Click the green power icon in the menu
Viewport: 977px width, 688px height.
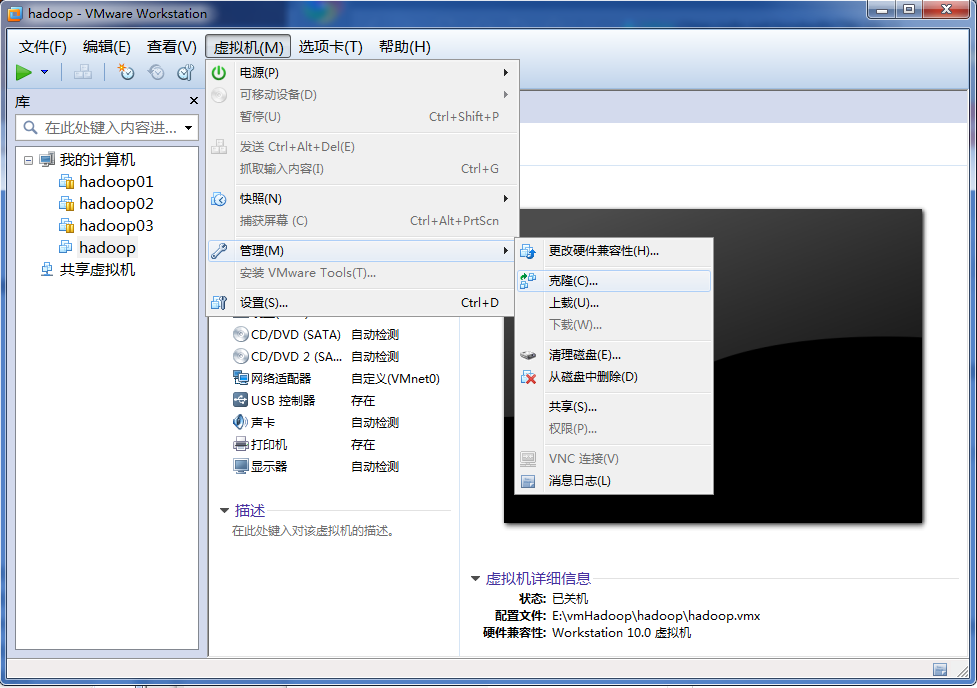(219, 73)
